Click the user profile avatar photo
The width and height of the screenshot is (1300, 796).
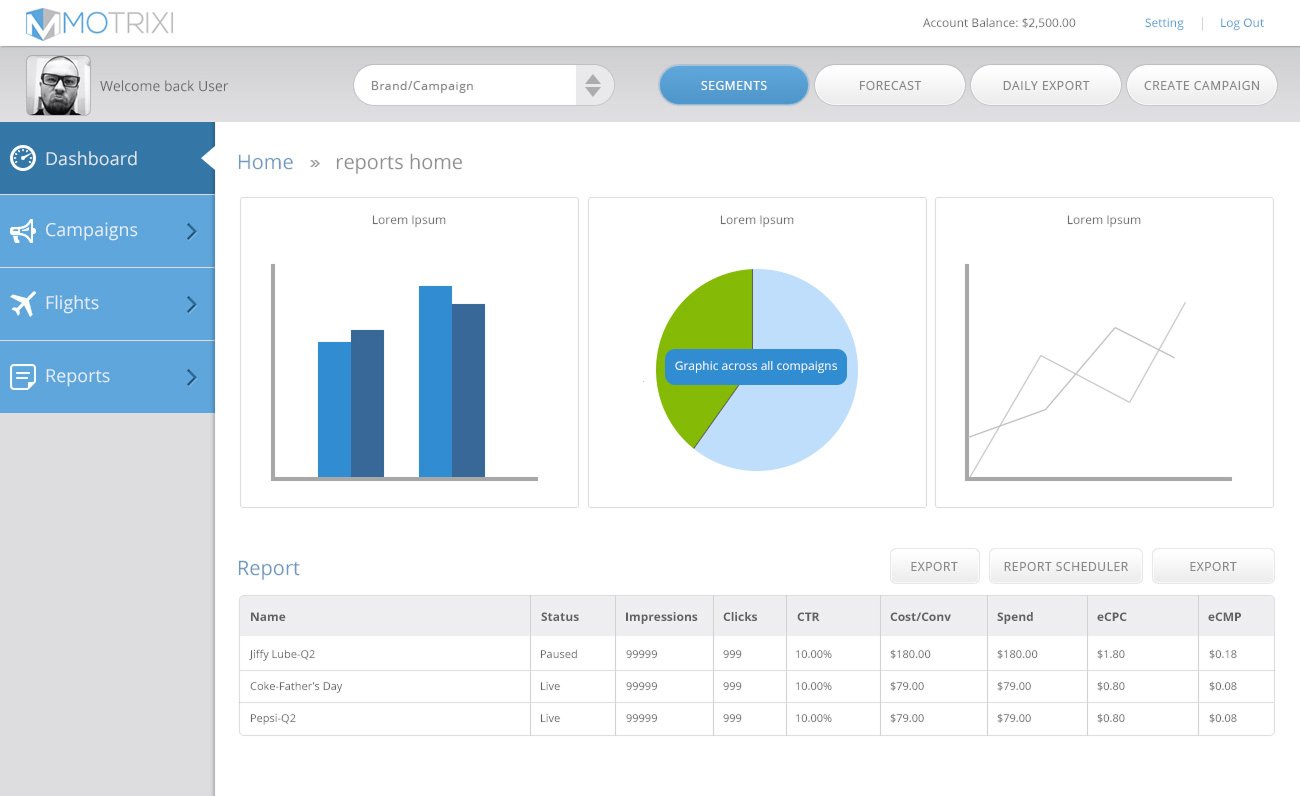pyautogui.click(x=58, y=86)
